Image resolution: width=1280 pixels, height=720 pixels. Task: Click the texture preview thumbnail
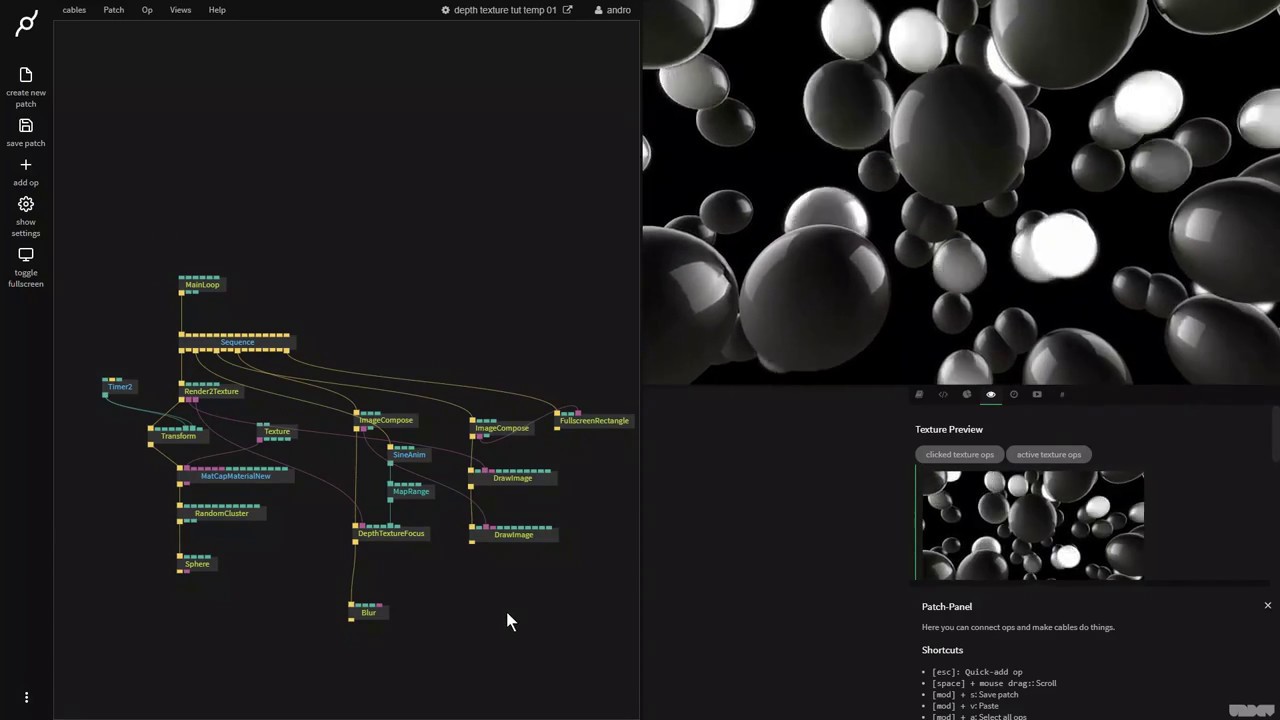tap(1032, 525)
